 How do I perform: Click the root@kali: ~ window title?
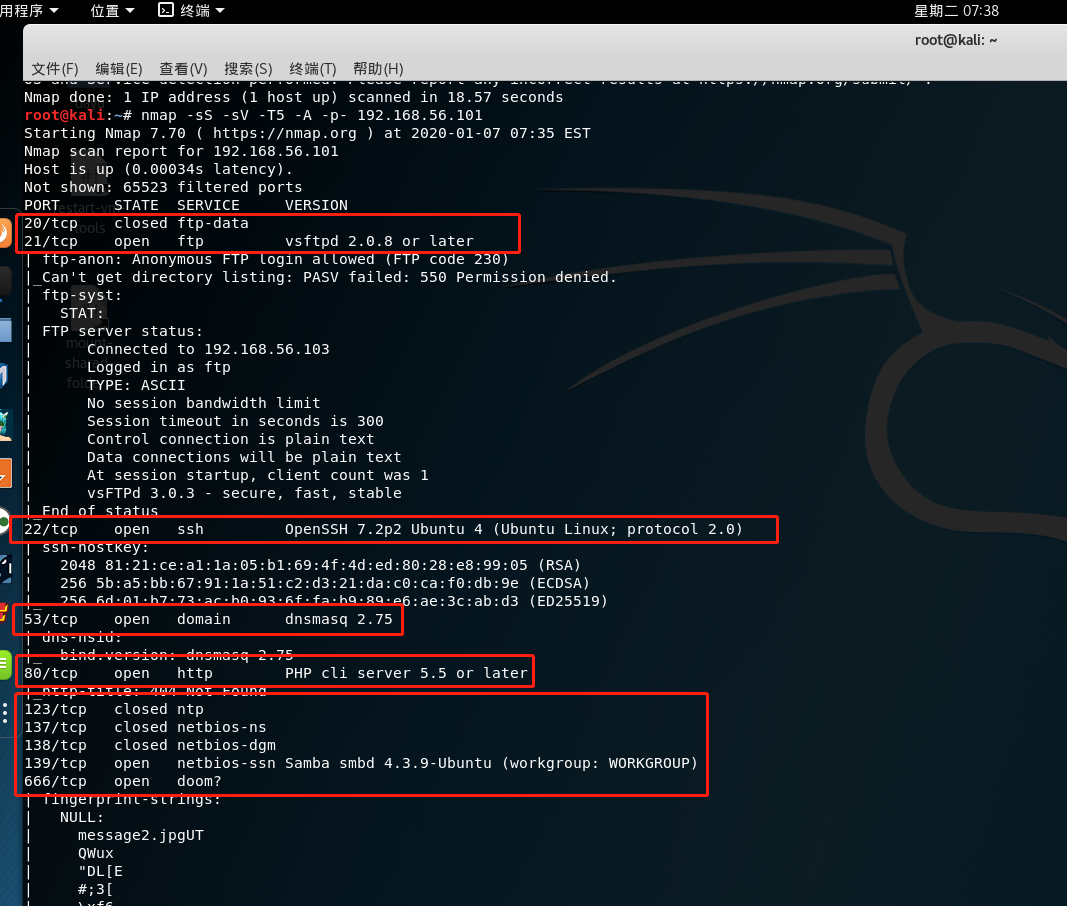tap(955, 40)
